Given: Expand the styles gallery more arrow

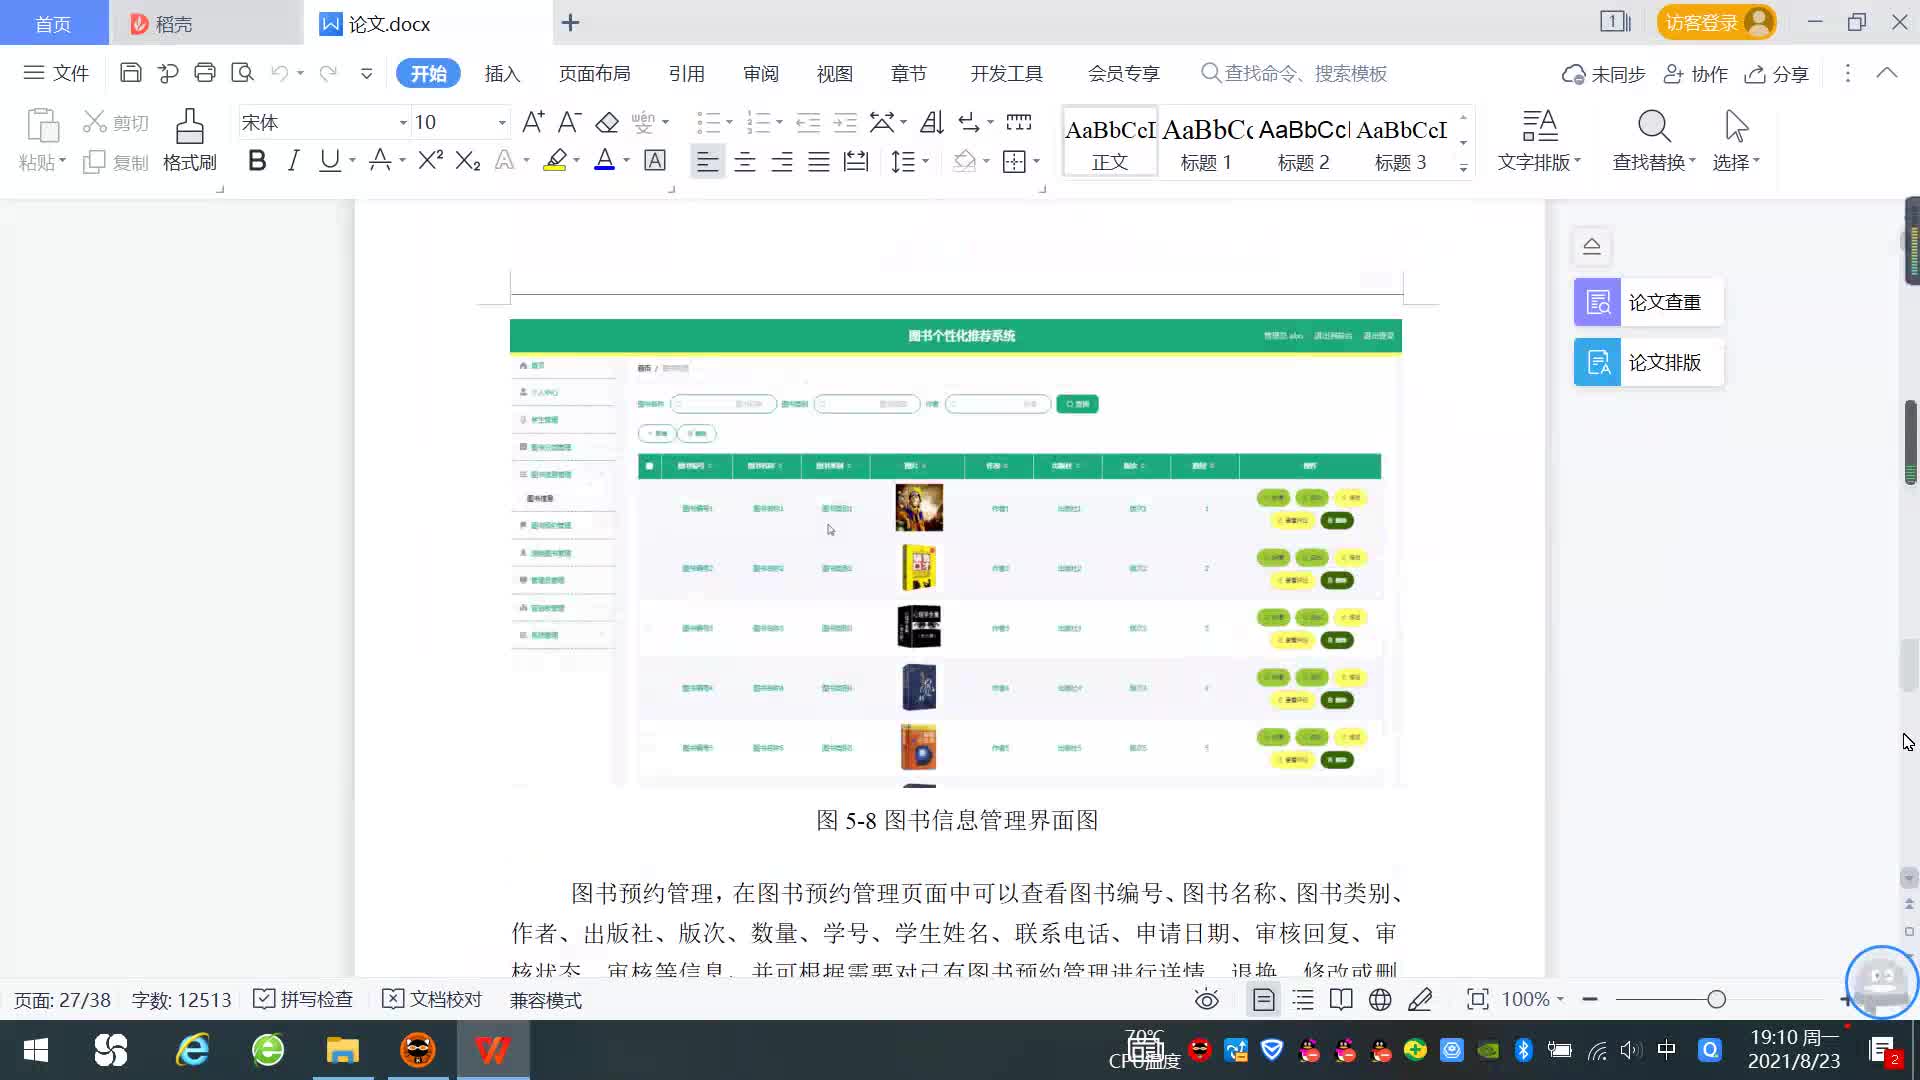Looking at the screenshot, I should pyautogui.click(x=1463, y=167).
